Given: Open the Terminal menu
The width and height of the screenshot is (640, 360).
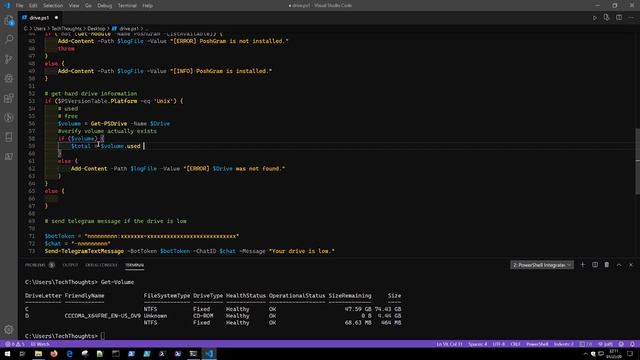Looking at the screenshot, I should coord(127,6).
